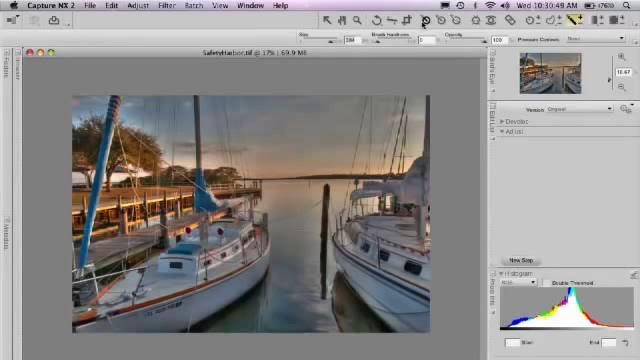Image resolution: width=640 pixels, height=360 pixels.
Task: Click the Bird's Eye zoom percentage field
Action: point(624,72)
